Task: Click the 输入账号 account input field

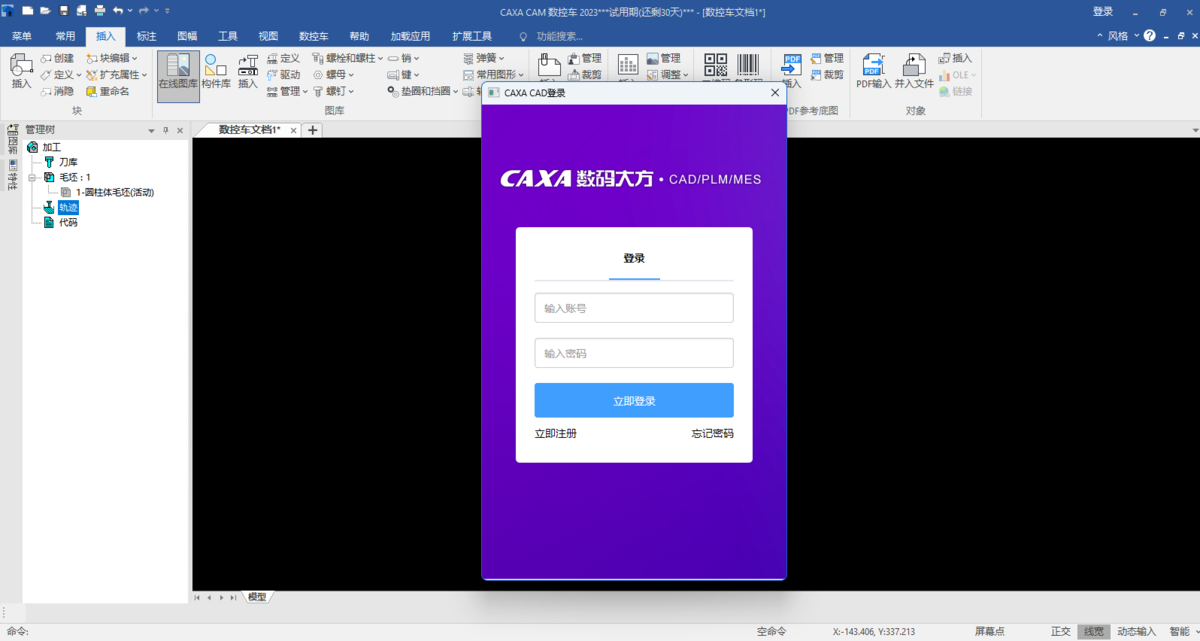Action: point(633,308)
